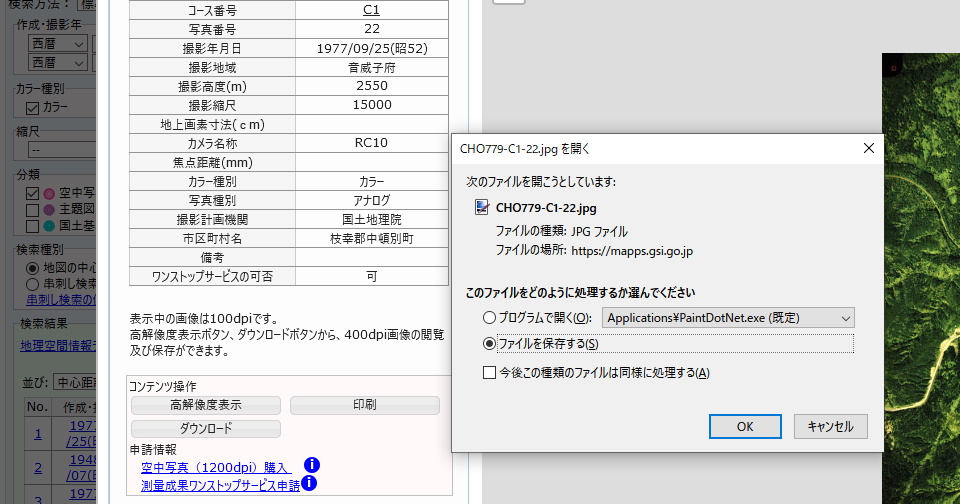Click the info icon beside 測量成果ワンストップサービス申請
The width and height of the screenshot is (960, 504).
point(310,483)
